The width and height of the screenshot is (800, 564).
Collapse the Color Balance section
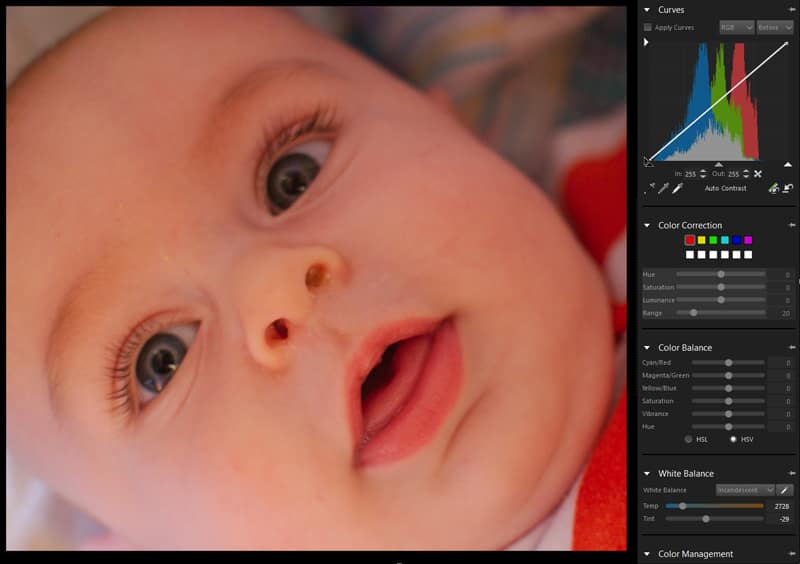647,348
